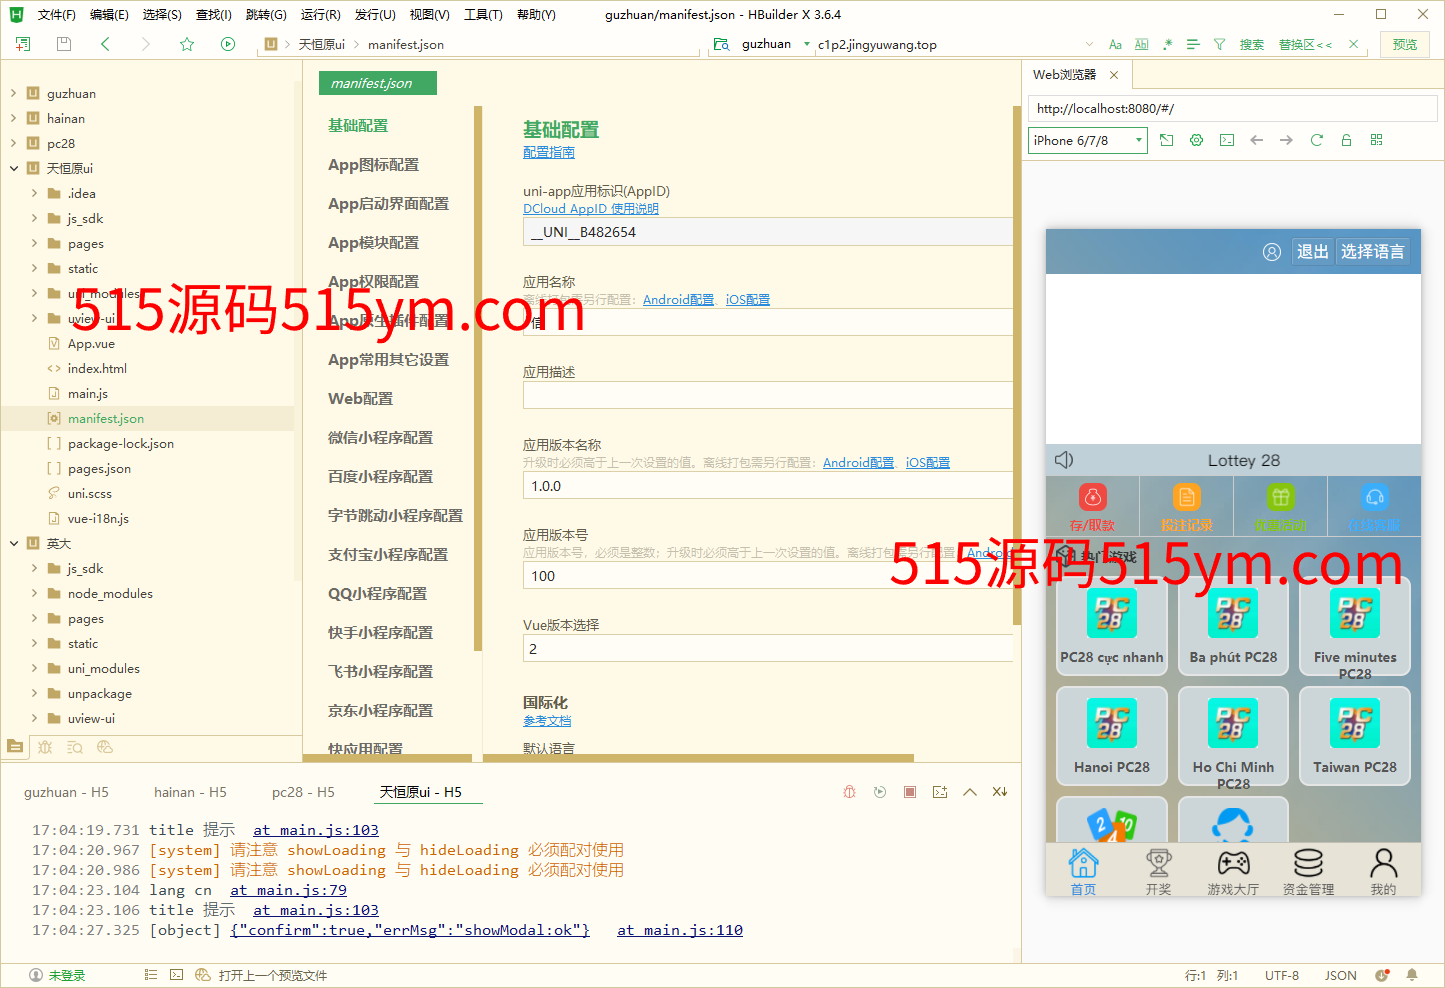Refresh the web browser preview

(x=1317, y=140)
